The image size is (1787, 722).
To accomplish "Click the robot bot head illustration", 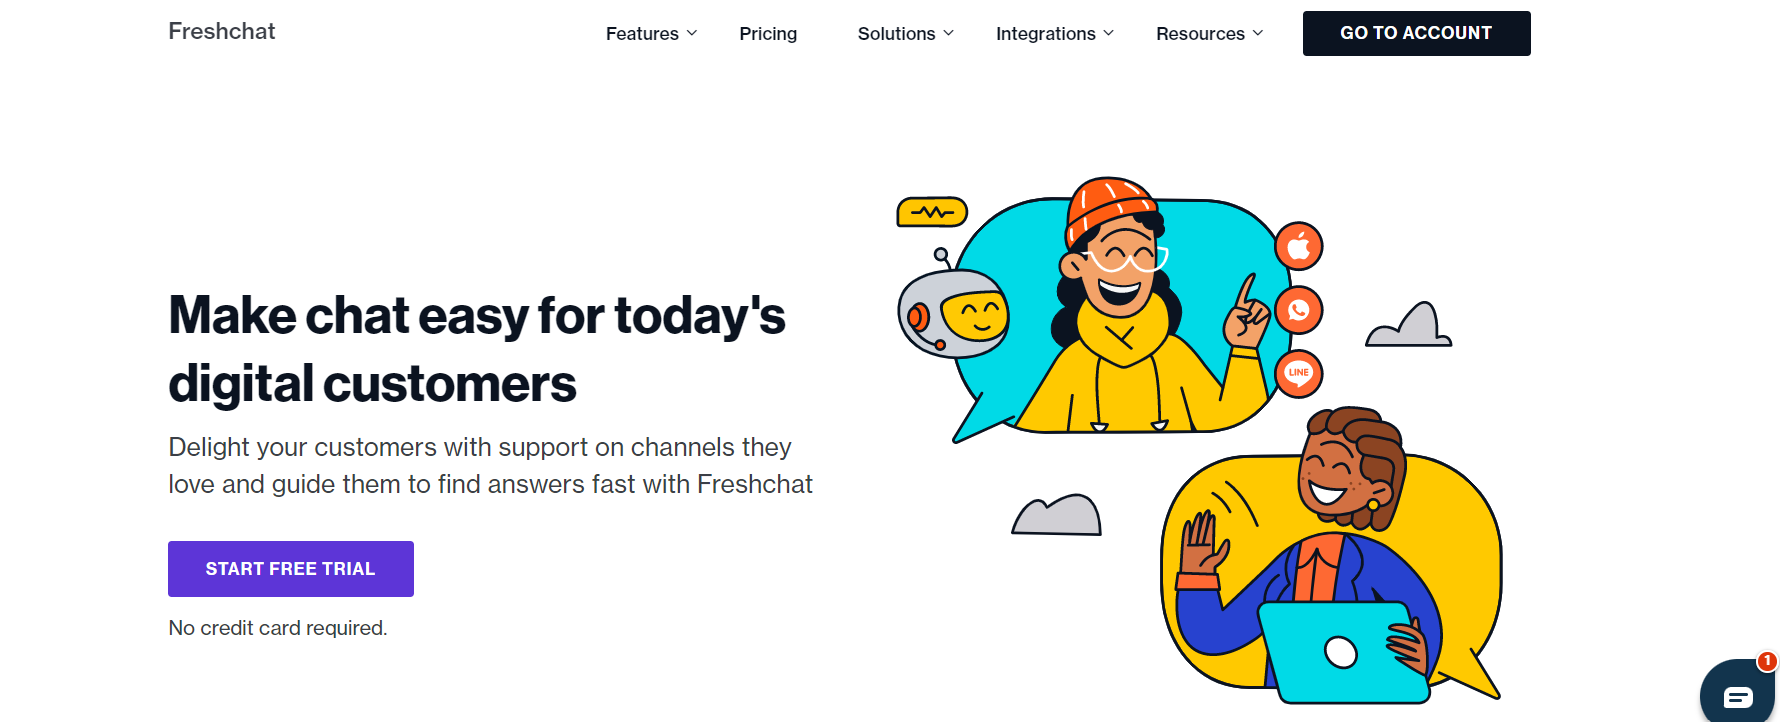I will (953, 308).
